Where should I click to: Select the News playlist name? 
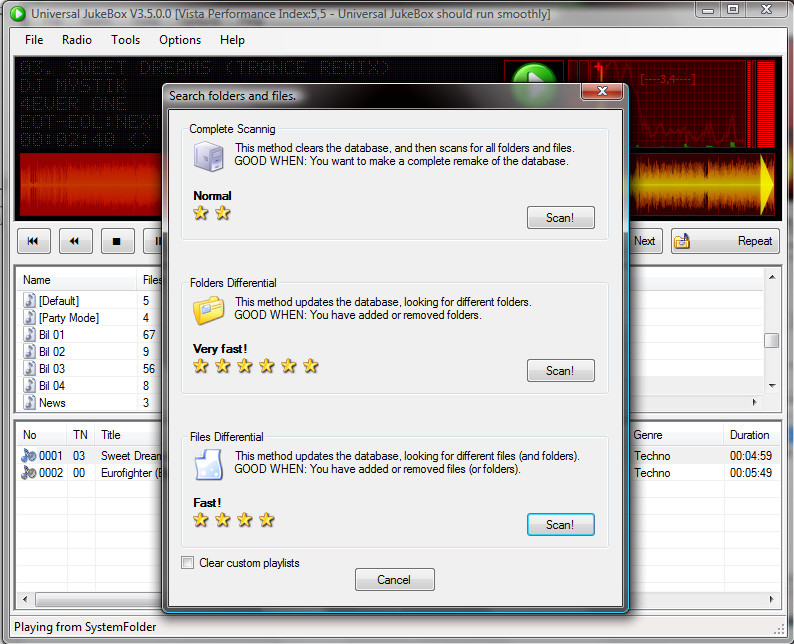pyautogui.click(x=52, y=402)
